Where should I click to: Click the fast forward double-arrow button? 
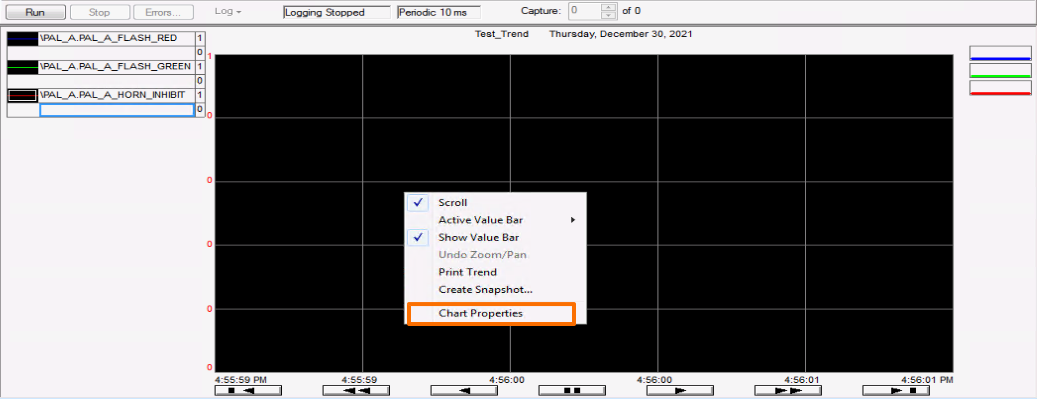point(788,390)
